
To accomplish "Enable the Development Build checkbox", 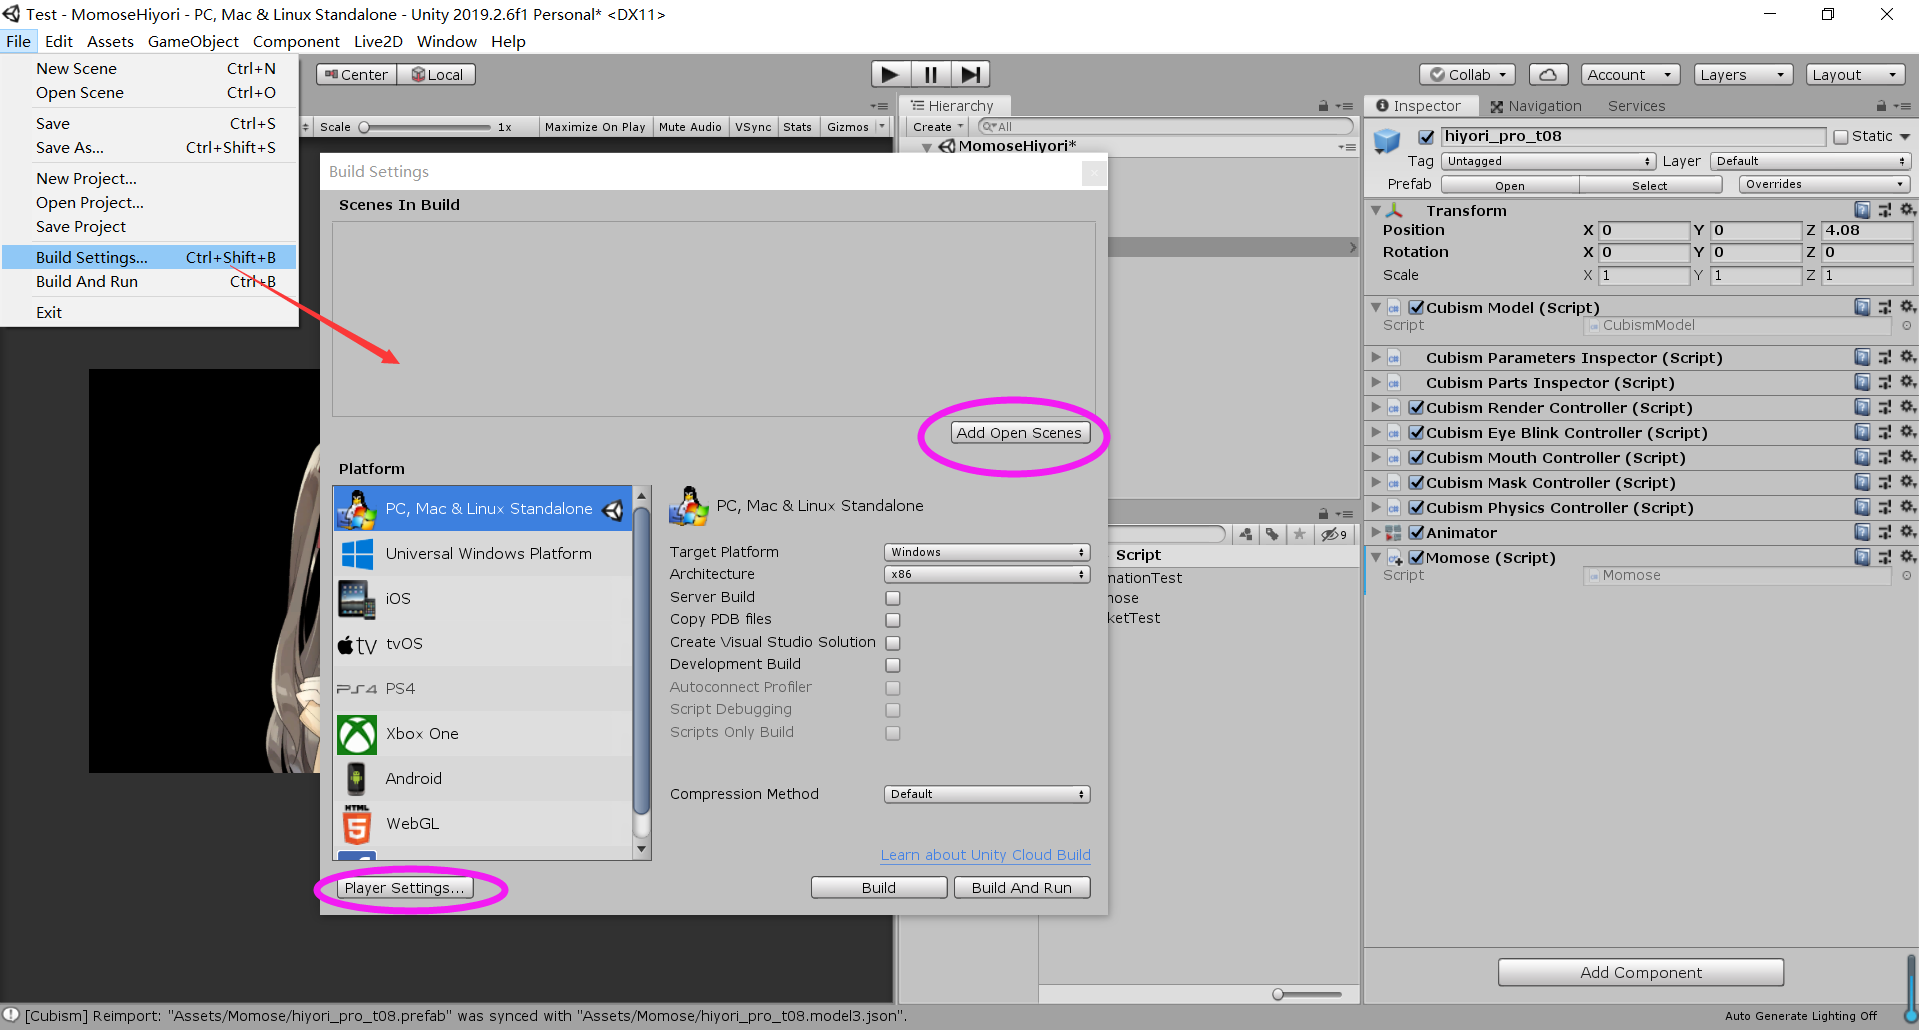I will [x=893, y=665].
